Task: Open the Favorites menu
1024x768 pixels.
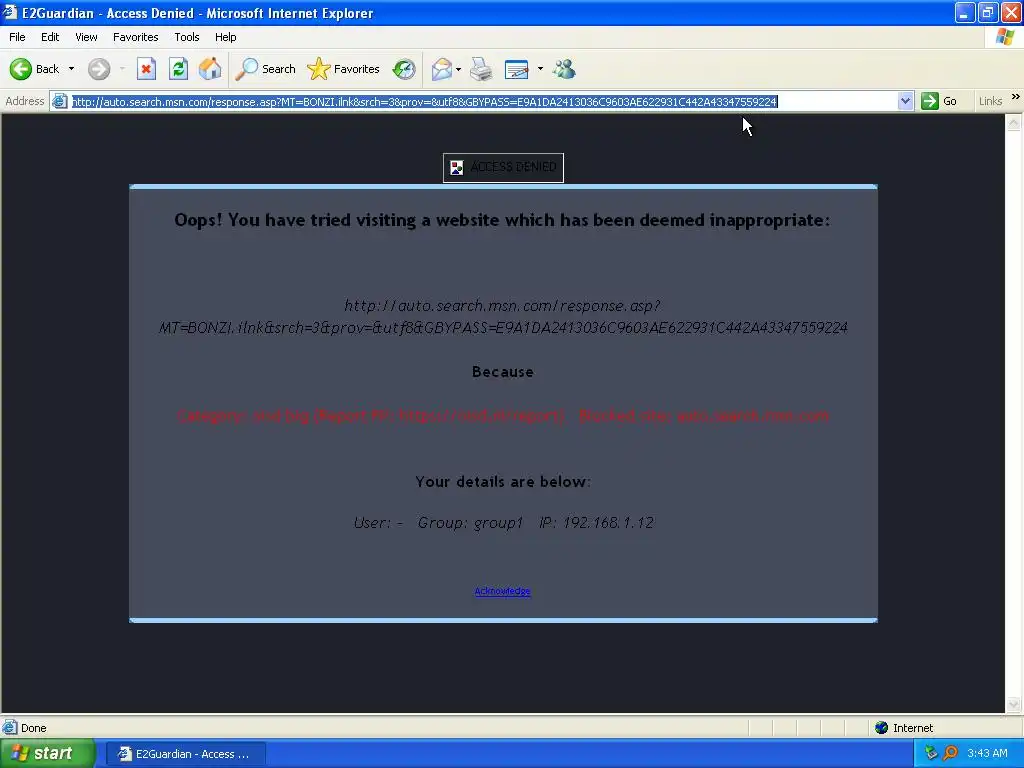Action: [x=135, y=37]
